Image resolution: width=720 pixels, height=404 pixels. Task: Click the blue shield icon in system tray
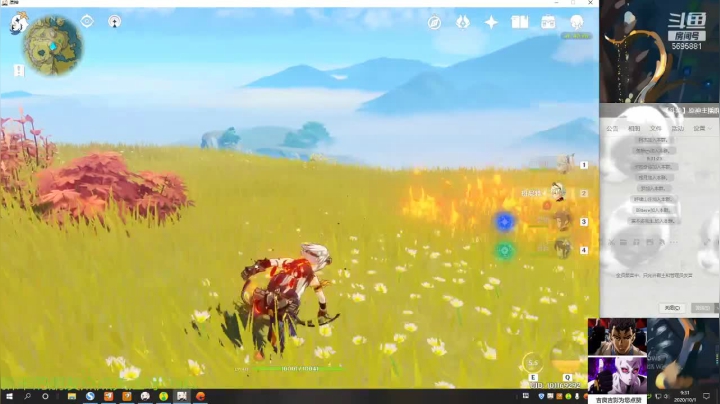[x=541, y=396]
